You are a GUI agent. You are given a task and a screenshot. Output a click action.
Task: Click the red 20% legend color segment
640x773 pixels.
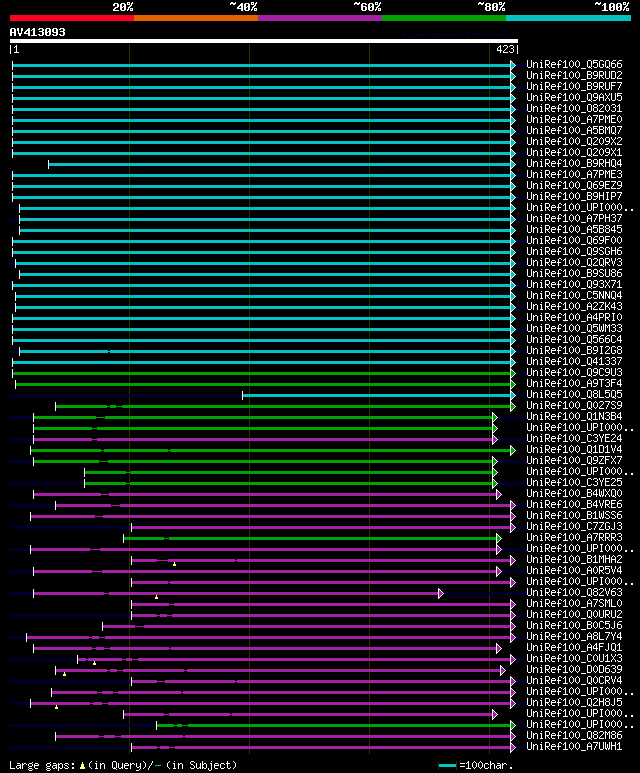click(x=72, y=18)
